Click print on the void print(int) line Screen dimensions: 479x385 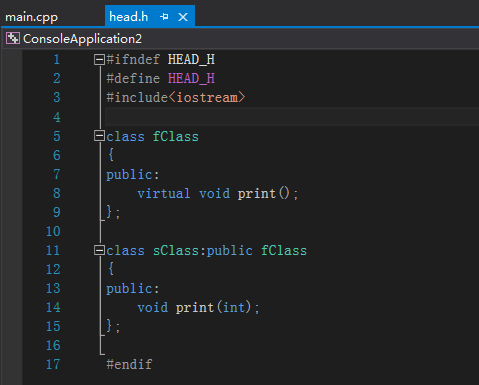tap(195, 308)
